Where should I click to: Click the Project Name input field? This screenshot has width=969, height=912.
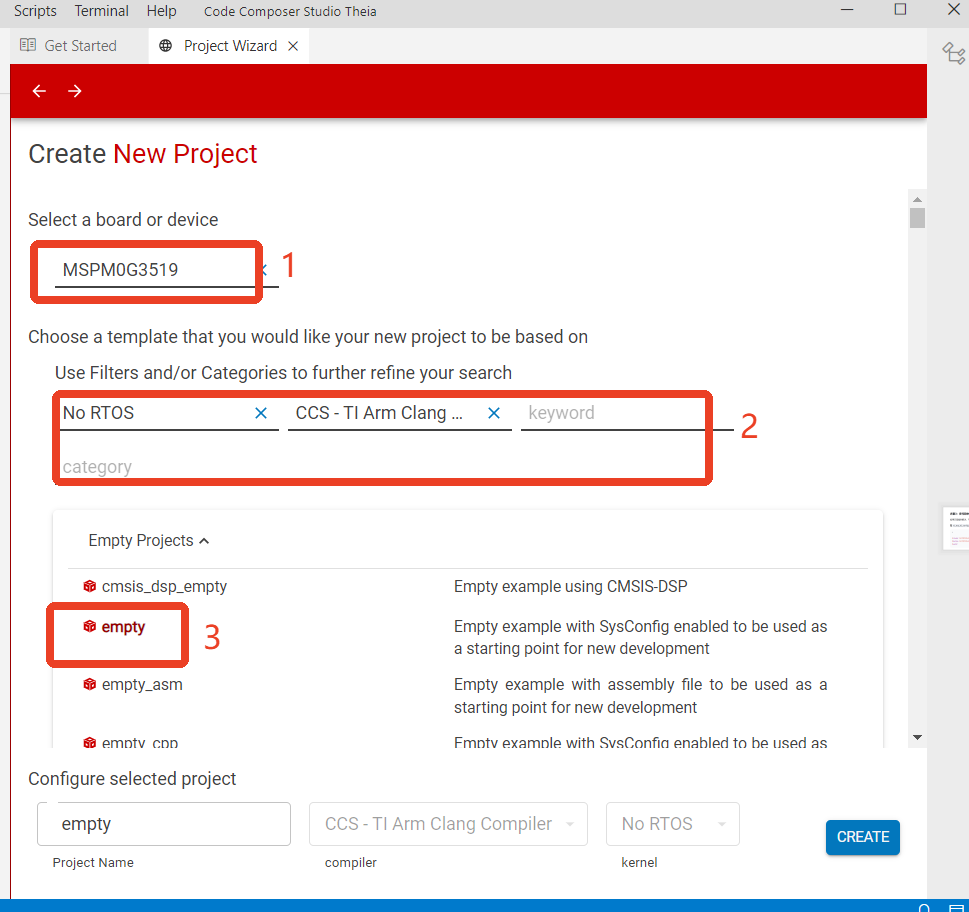click(x=164, y=824)
